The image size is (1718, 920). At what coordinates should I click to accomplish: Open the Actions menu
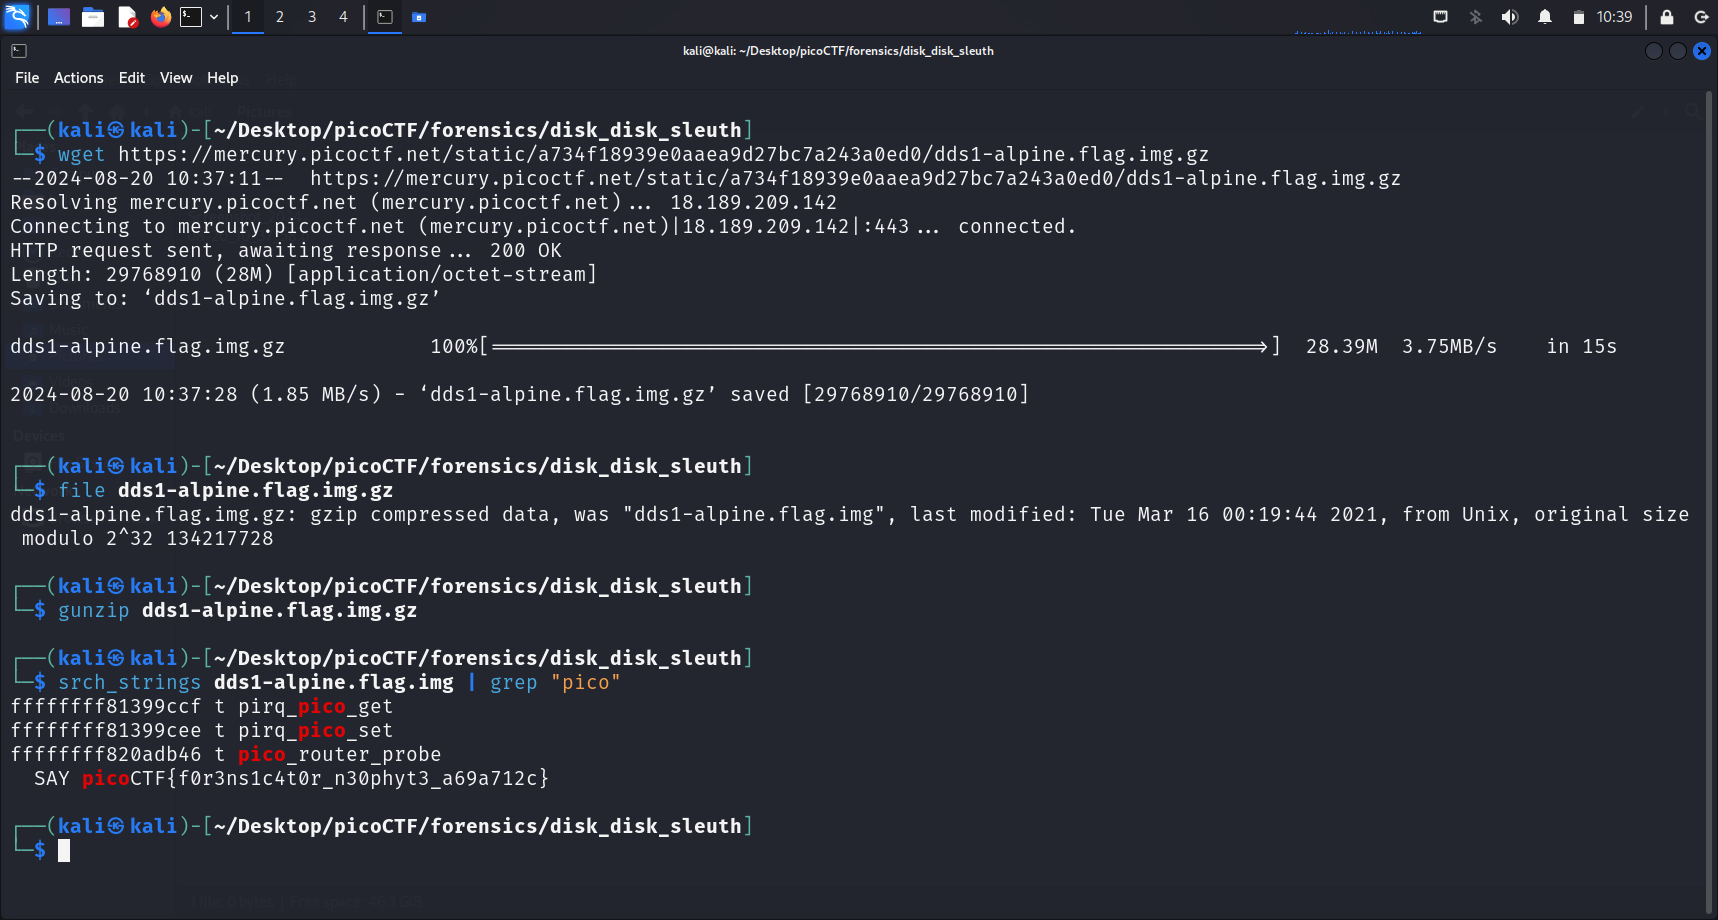pos(78,78)
